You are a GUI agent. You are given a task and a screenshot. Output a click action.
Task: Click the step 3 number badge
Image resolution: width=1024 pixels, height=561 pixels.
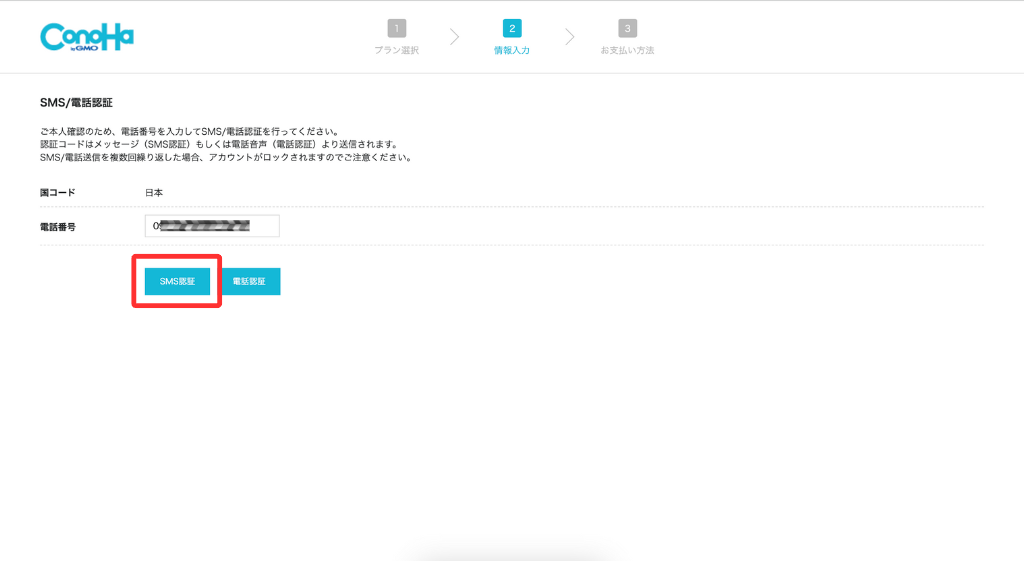point(627,28)
